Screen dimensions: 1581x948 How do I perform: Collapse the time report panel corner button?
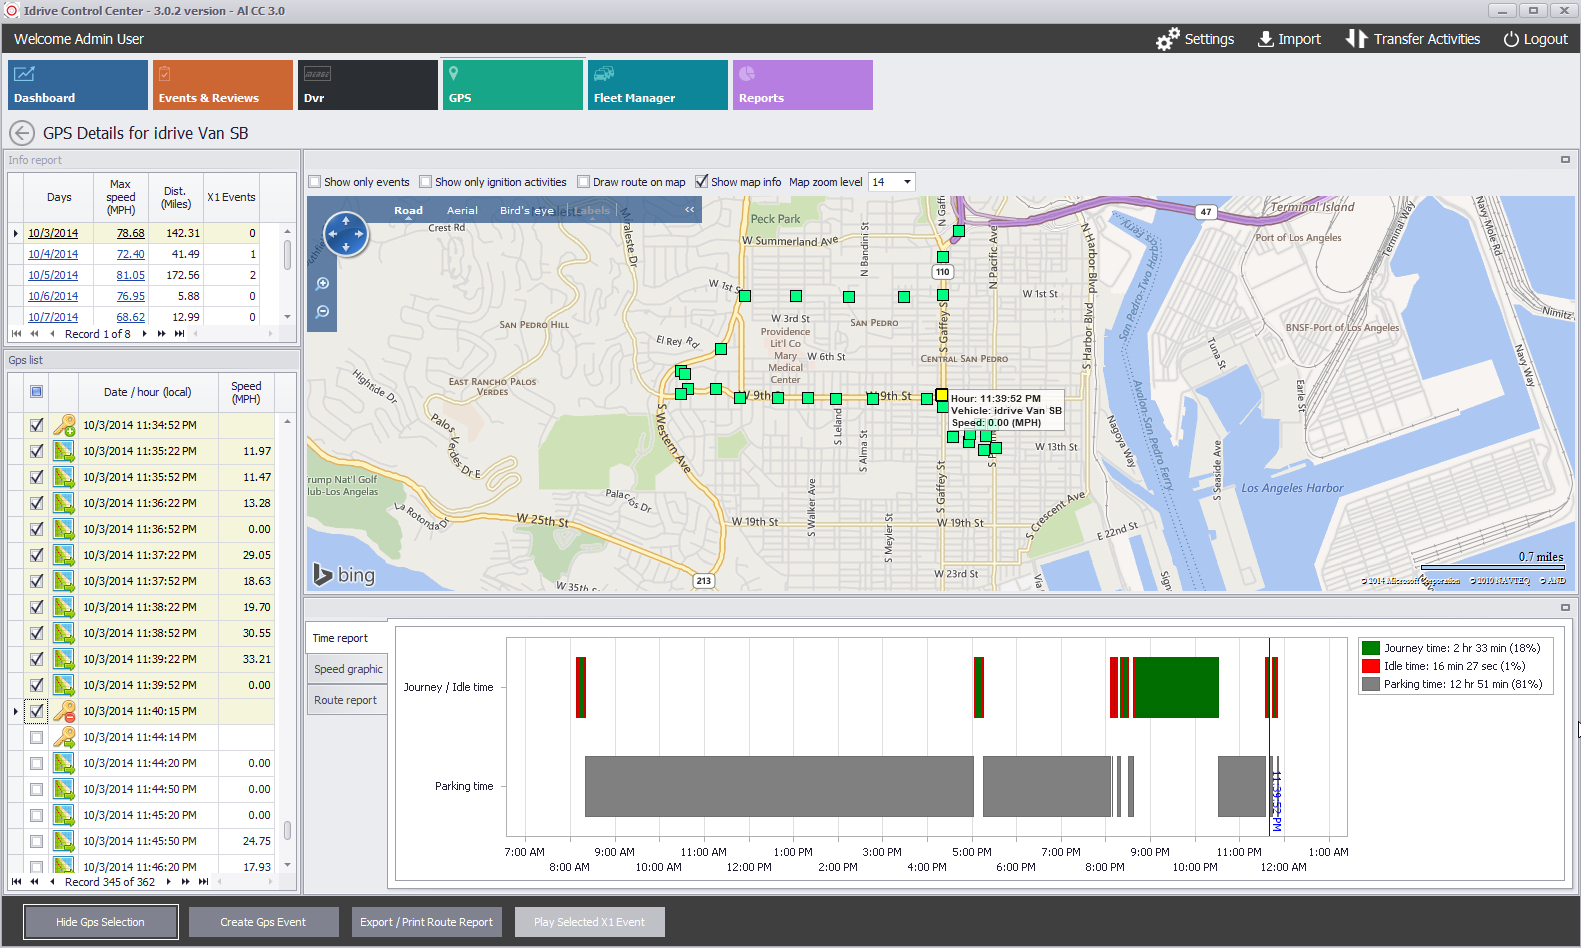click(x=1565, y=607)
